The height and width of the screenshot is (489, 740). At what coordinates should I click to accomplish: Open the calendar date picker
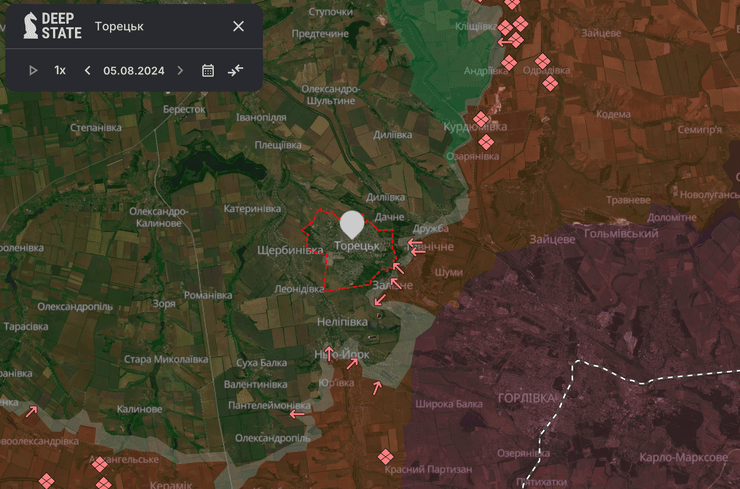click(208, 70)
